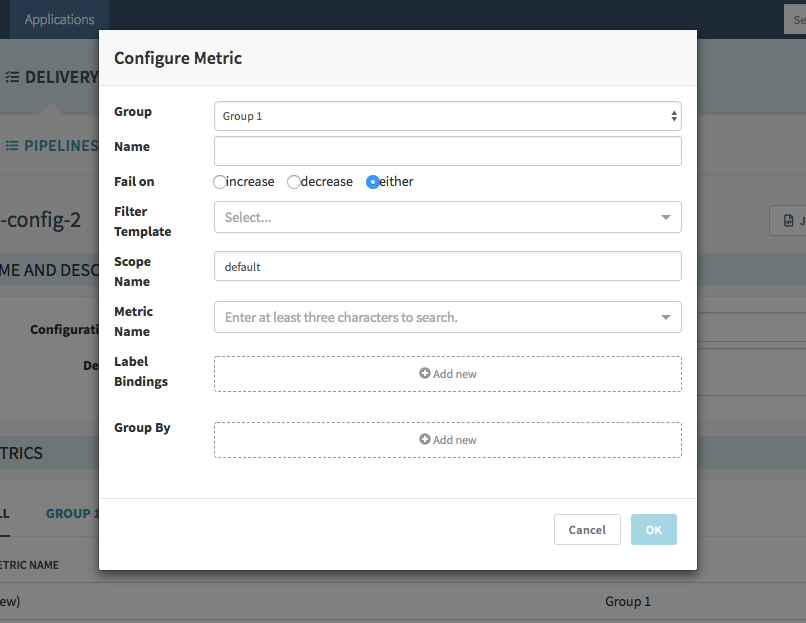Click the plus icon in Group By
806x623 pixels.
coord(425,439)
